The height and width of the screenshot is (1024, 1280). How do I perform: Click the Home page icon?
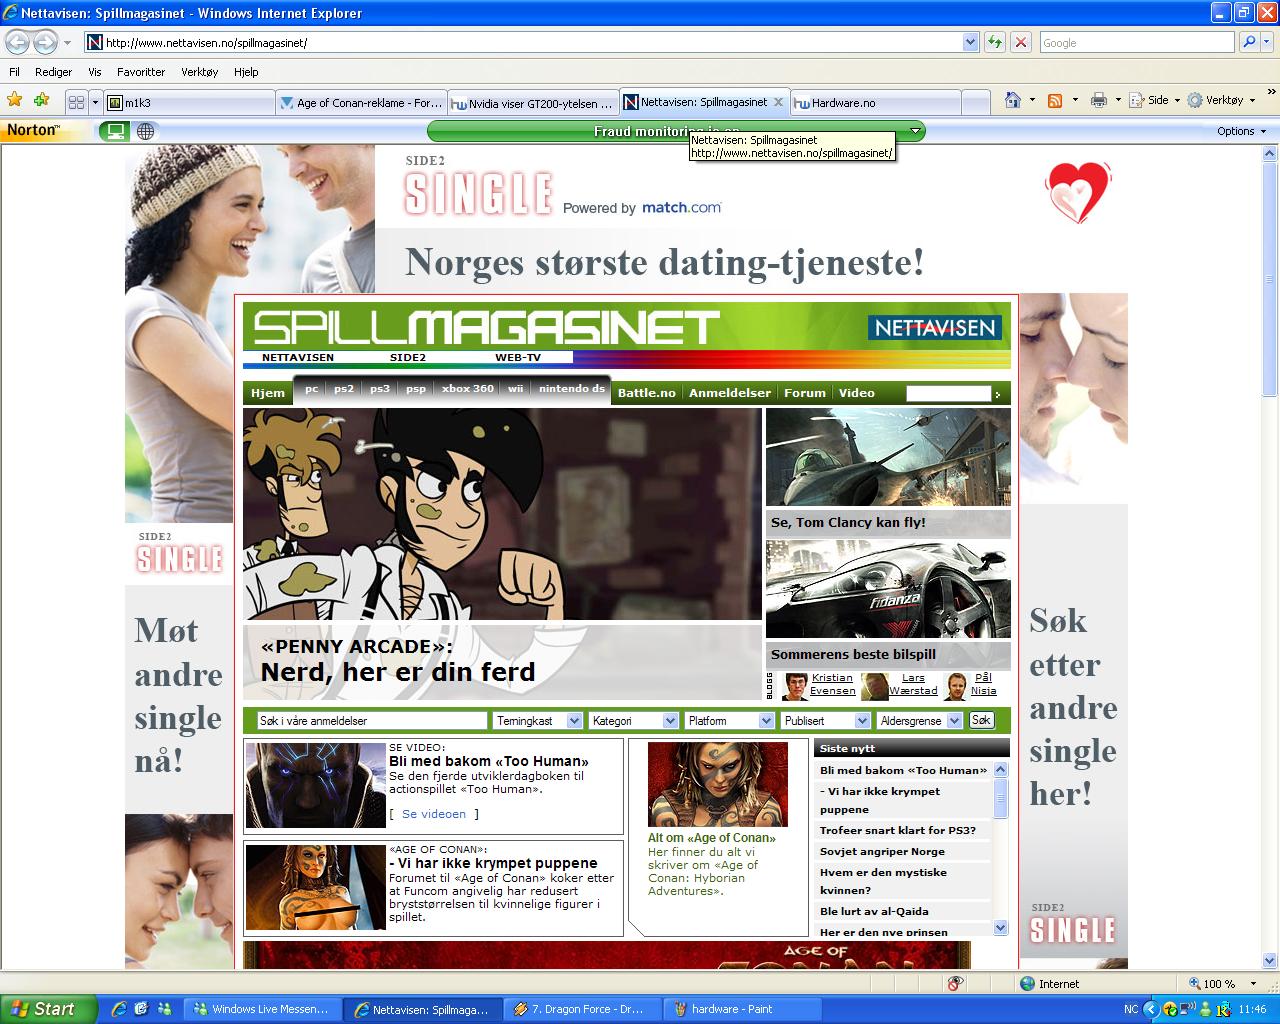pyautogui.click(x=1013, y=100)
